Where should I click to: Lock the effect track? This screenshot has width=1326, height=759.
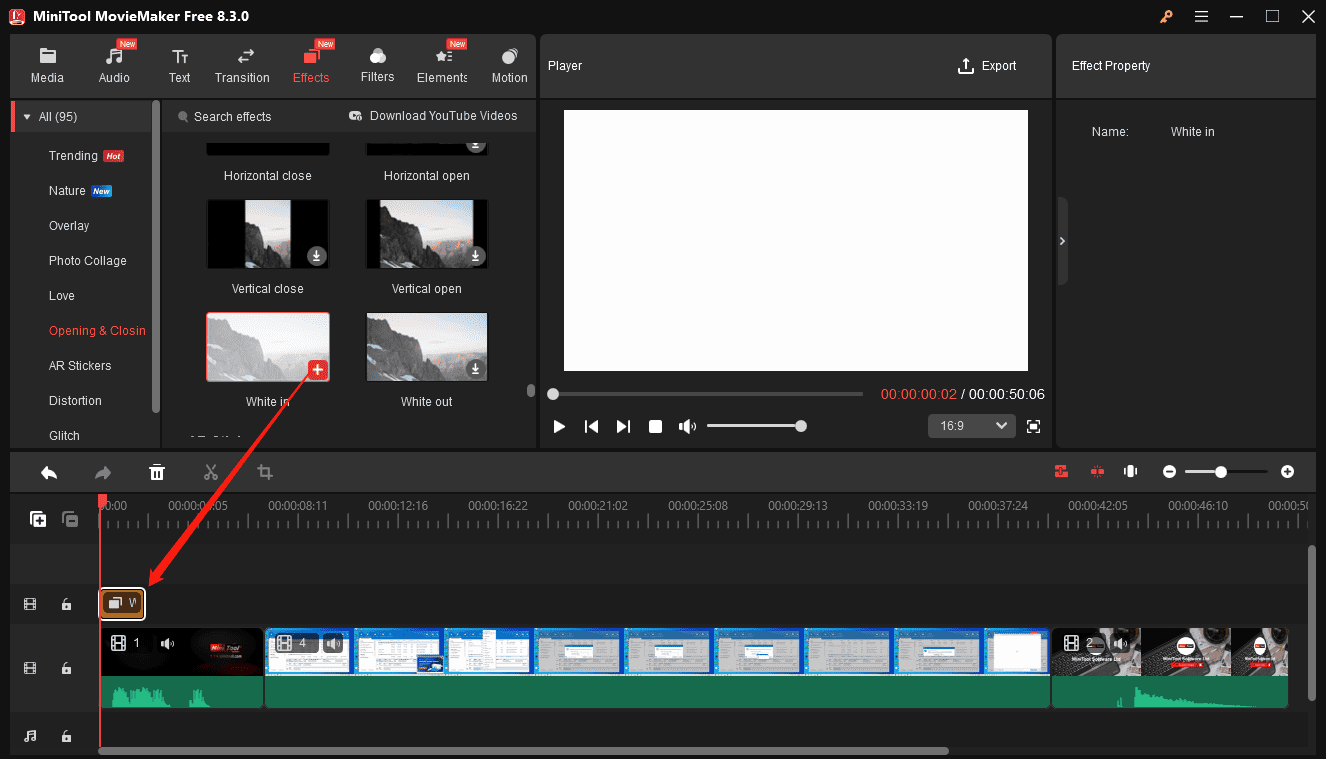coord(66,604)
